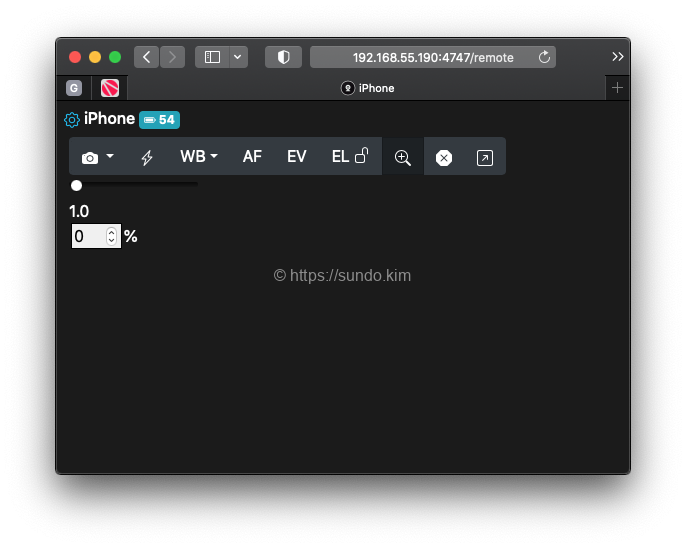Show the Safari sidebar
The height and width of the screenshot is (548, 686).
[212, 57]
